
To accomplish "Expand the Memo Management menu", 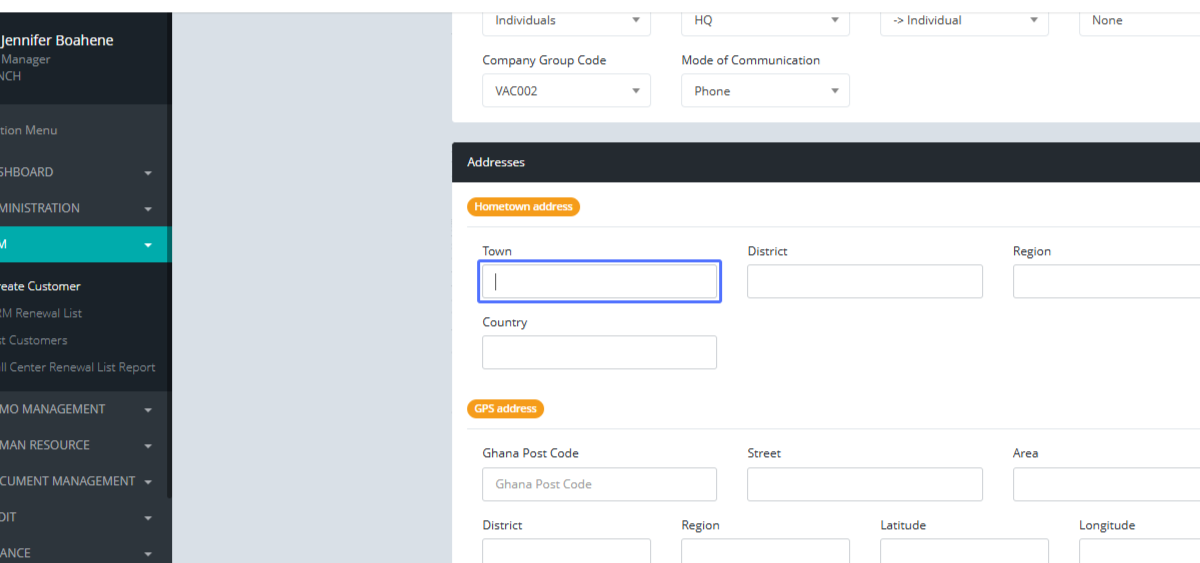I will (x=148, y=410).
